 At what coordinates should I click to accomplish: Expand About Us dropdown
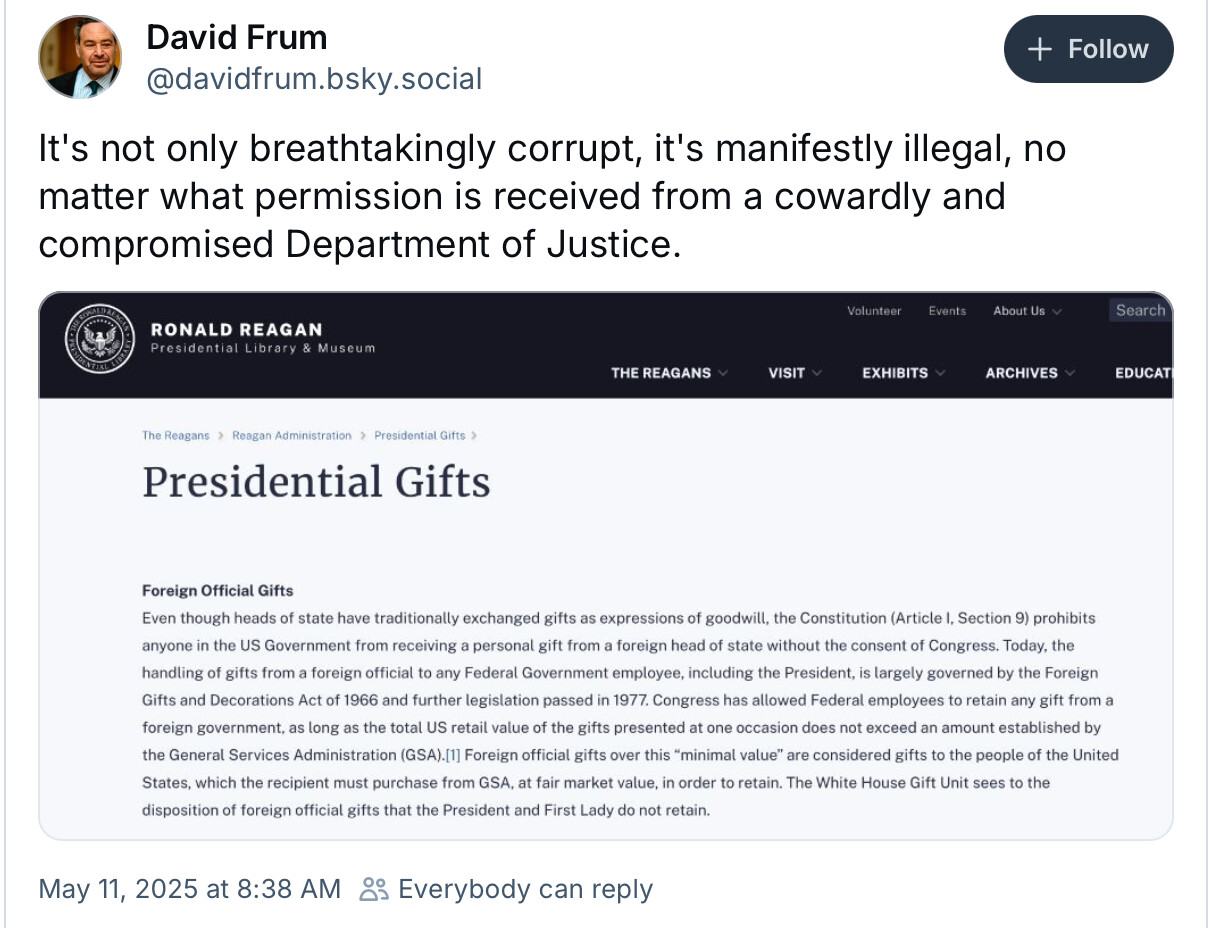(1027, 311)
